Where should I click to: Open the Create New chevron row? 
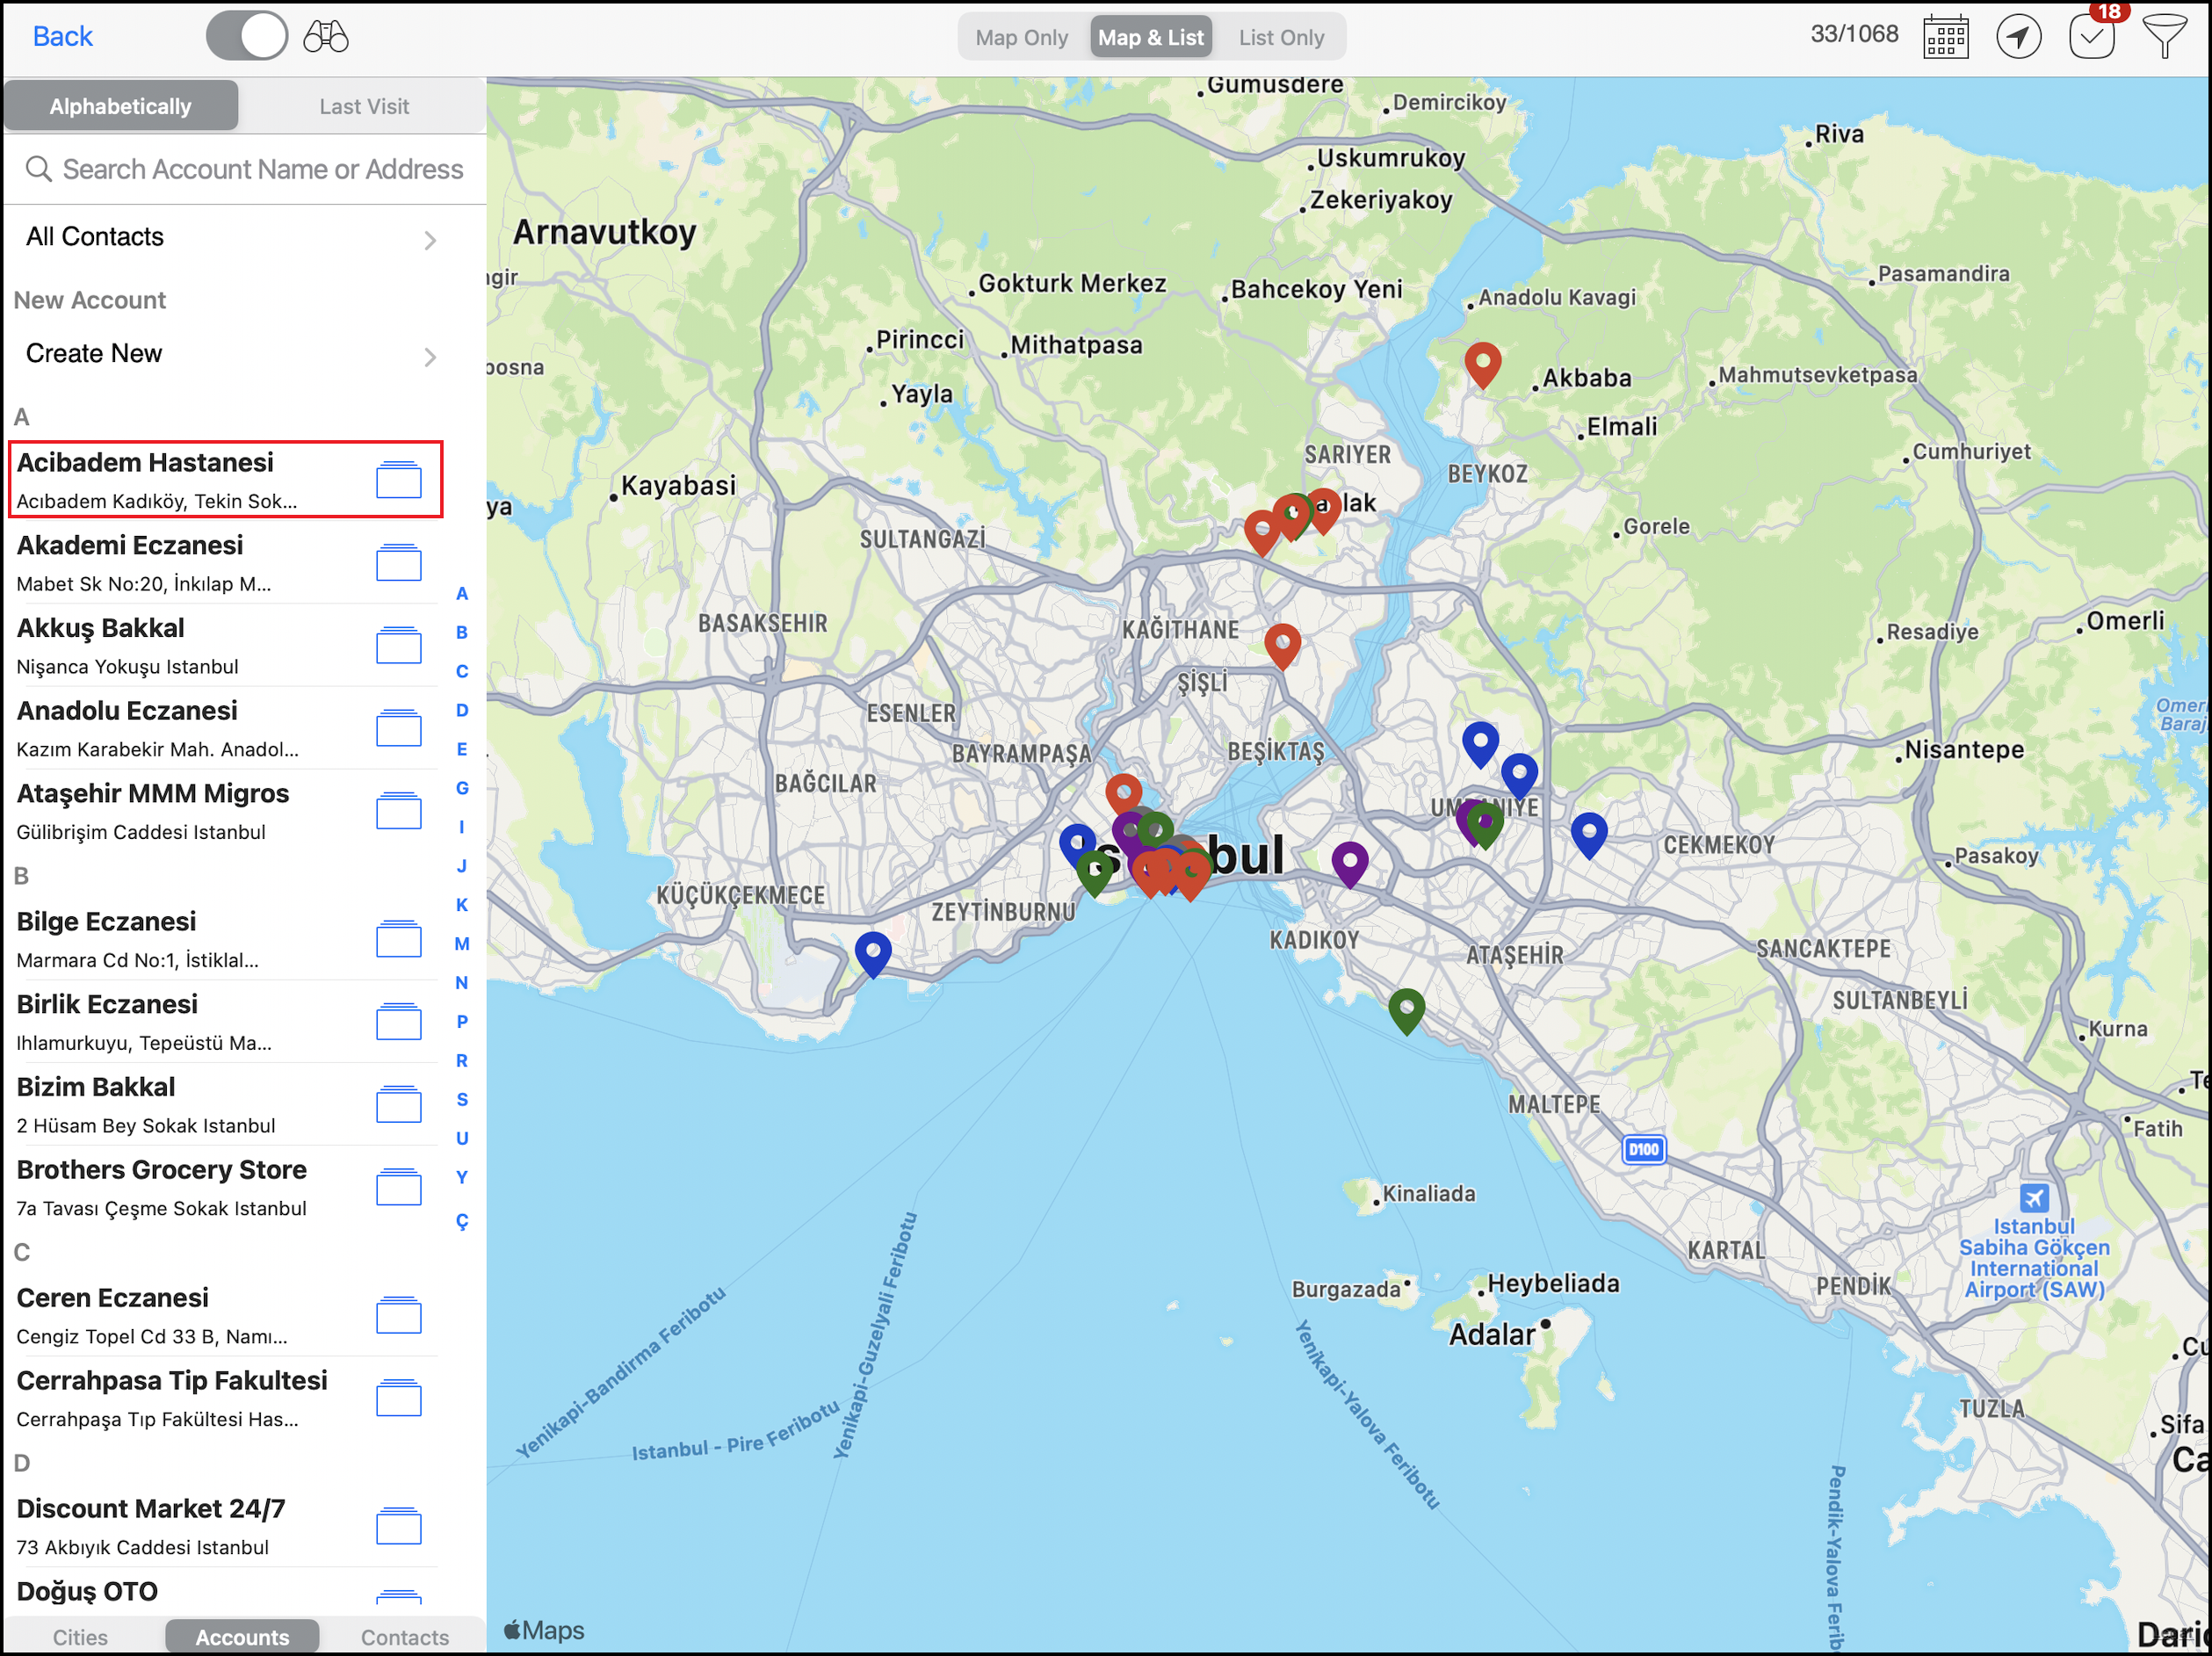click(x=430, y=357)
